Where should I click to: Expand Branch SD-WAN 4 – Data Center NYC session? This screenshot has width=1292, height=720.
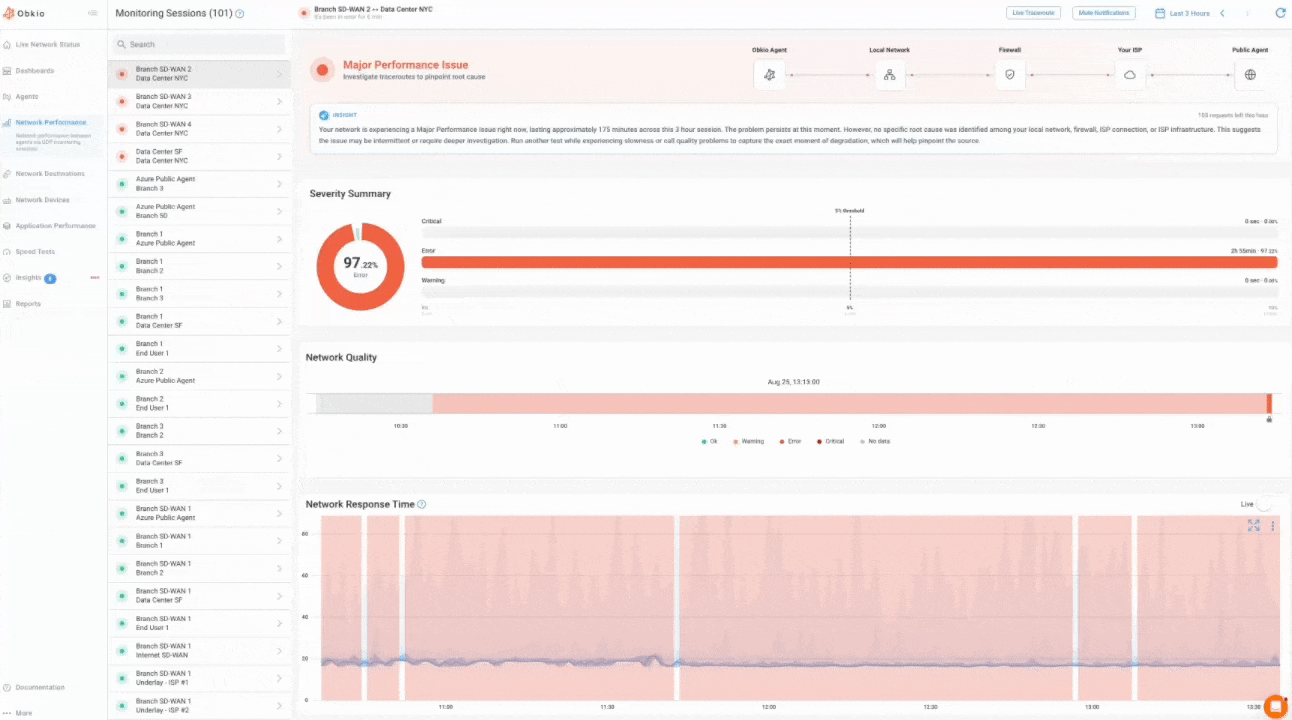tap(279, 129)
